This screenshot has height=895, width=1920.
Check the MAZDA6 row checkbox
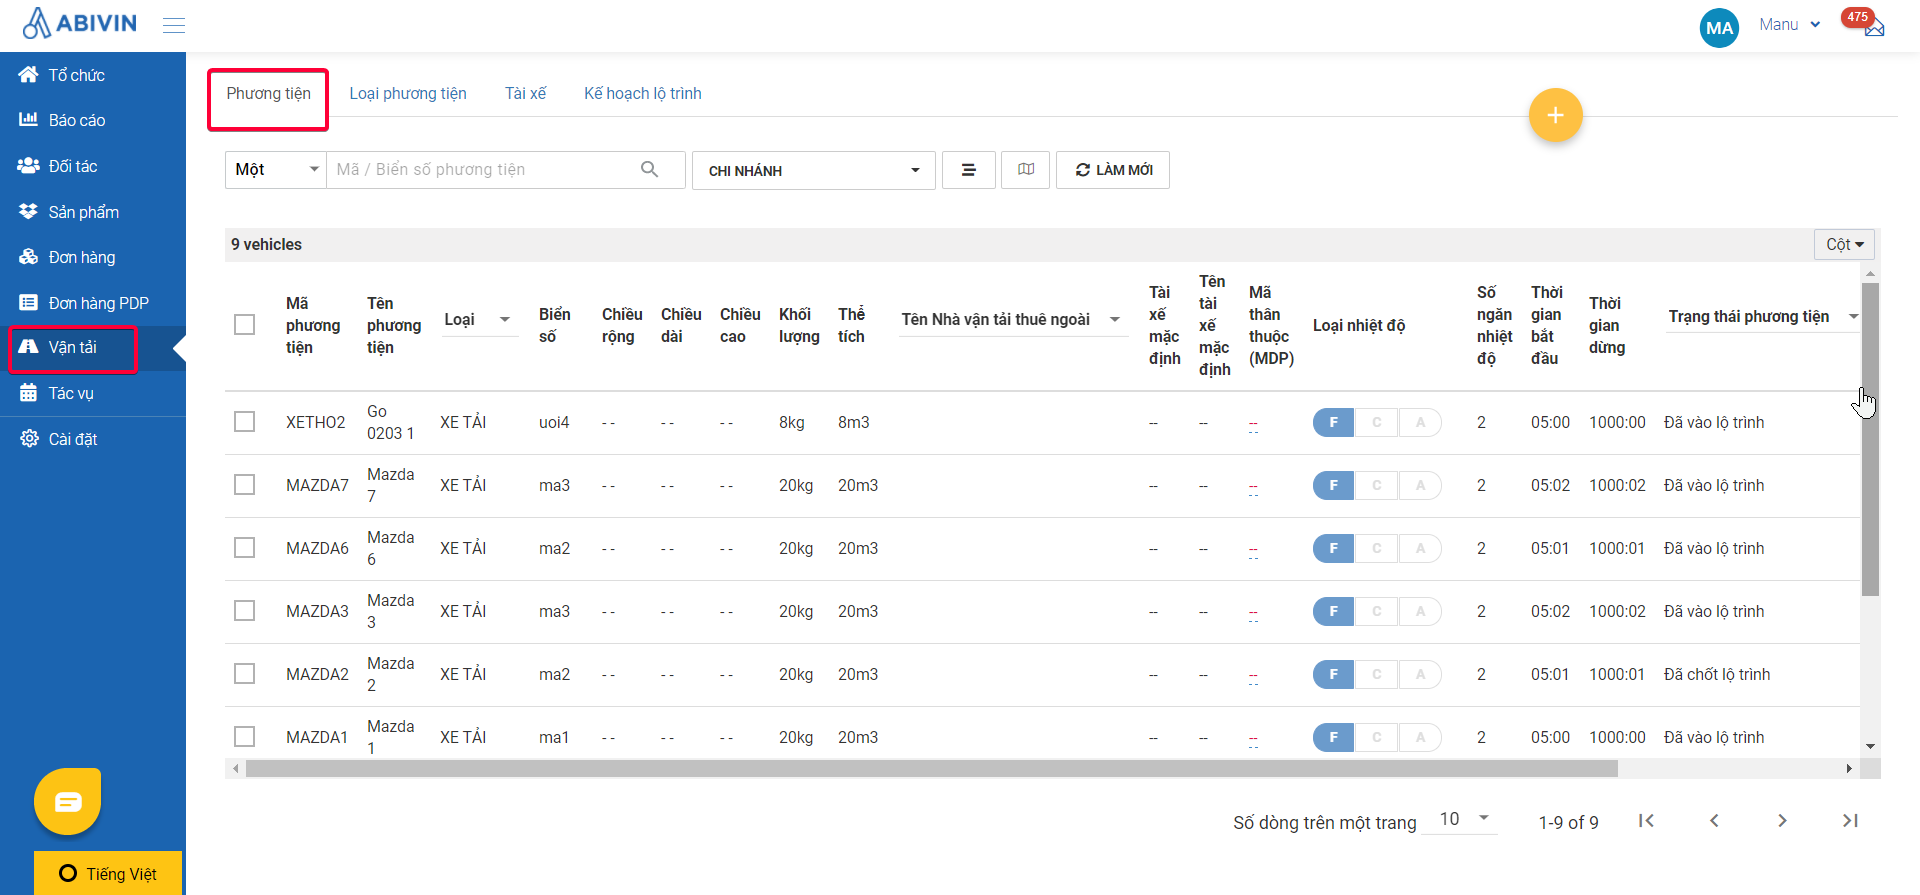tap(244, 548)
